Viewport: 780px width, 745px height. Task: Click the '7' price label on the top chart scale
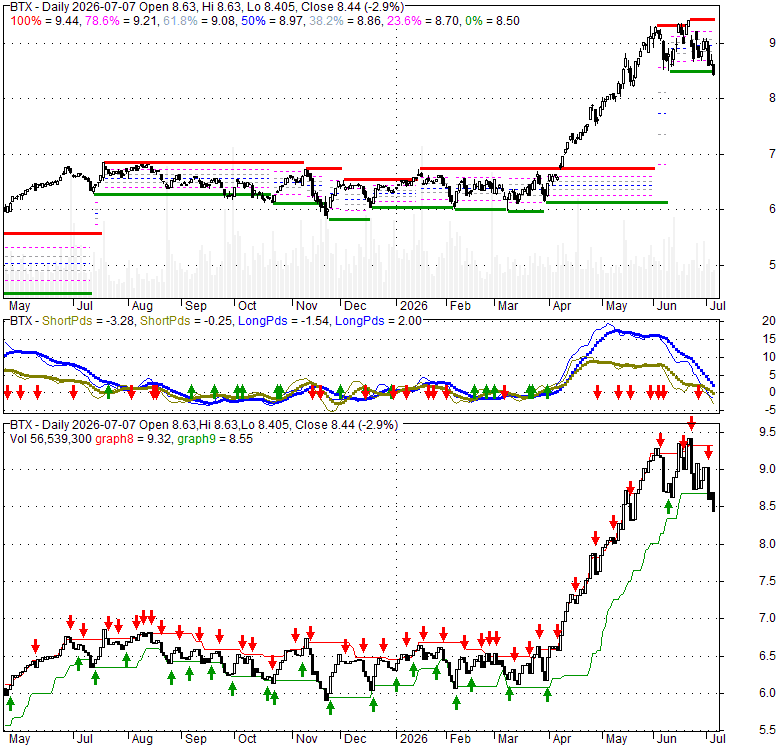772,154
